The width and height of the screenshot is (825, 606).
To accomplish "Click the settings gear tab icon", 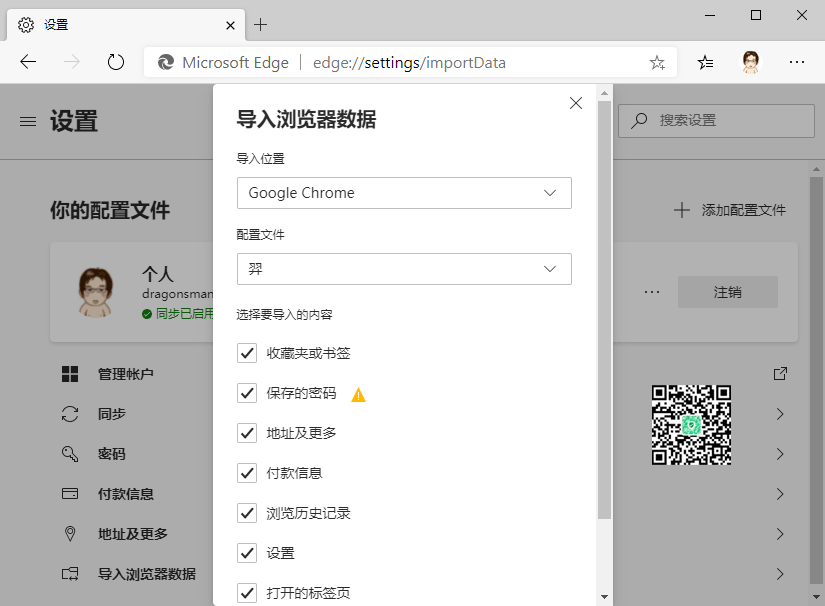I will click(25, 25).
